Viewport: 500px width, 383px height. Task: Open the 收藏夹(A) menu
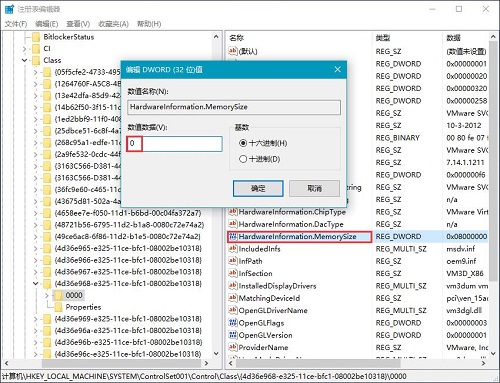113,24
